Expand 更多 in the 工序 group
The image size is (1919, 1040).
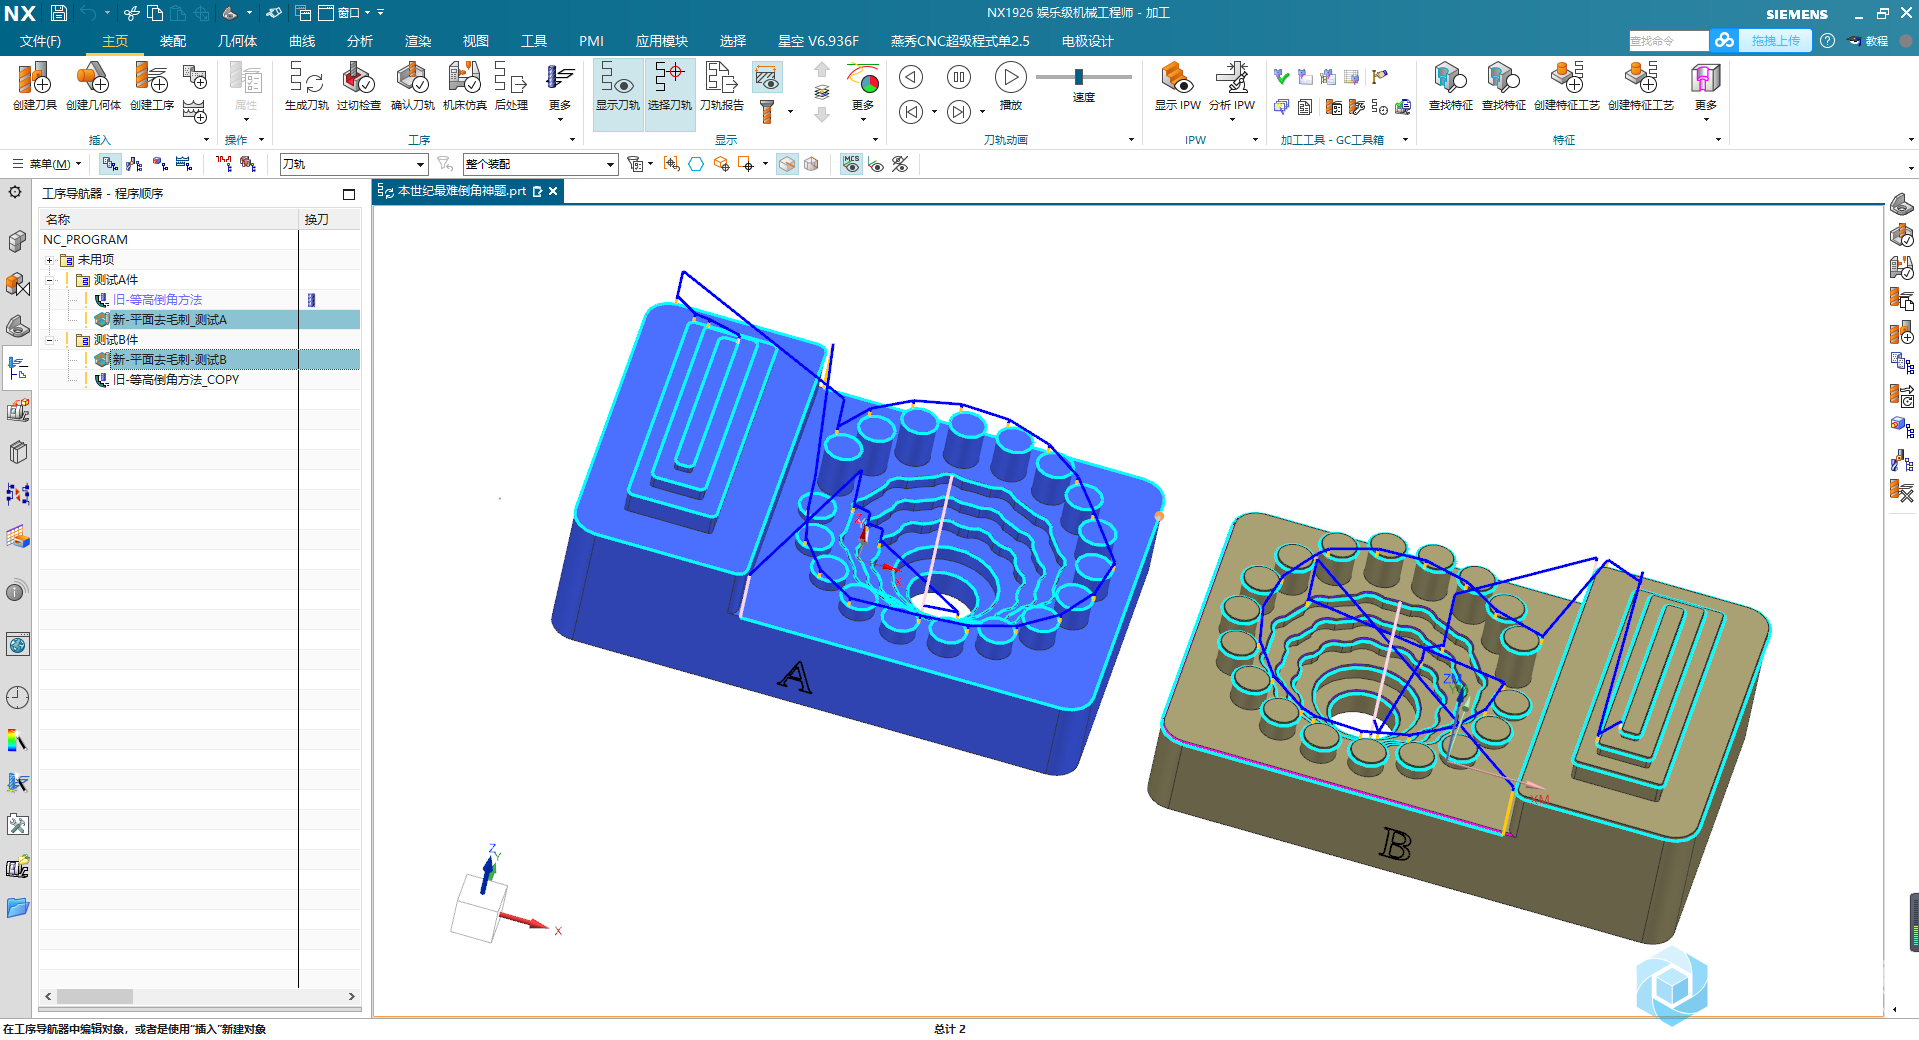tap(560, 92)
